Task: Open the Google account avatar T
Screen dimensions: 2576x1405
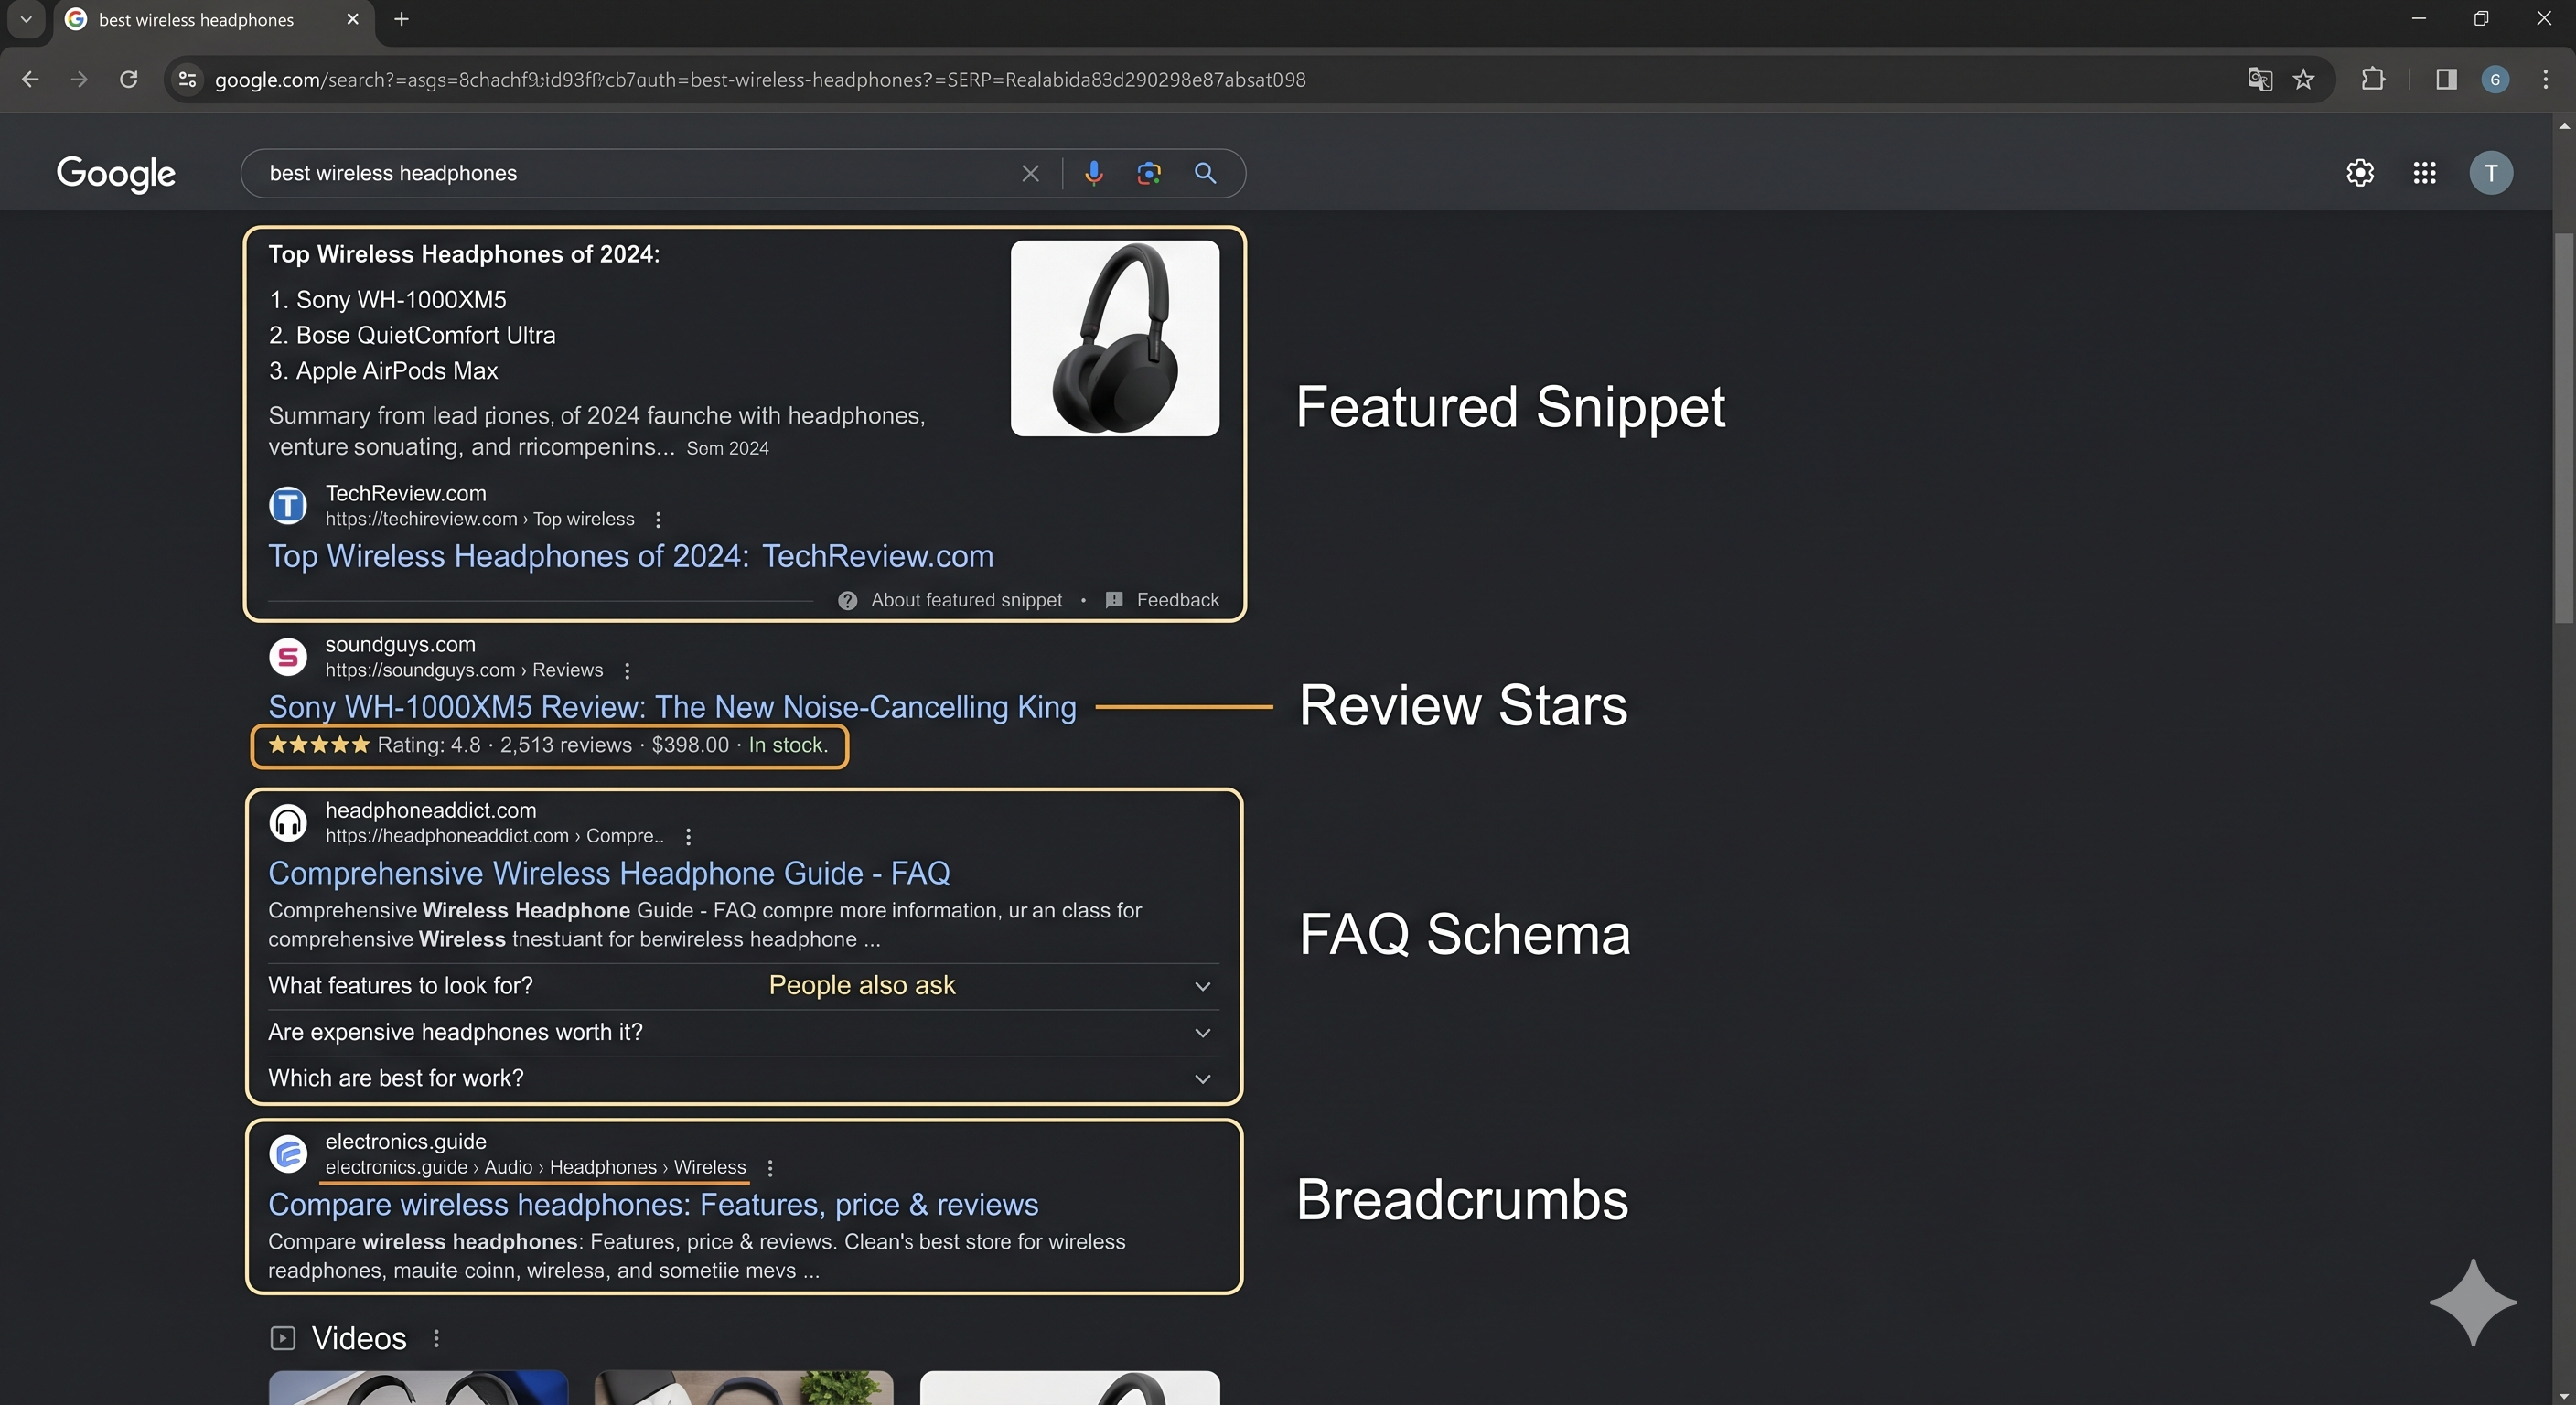Action: coord(2491,173)
